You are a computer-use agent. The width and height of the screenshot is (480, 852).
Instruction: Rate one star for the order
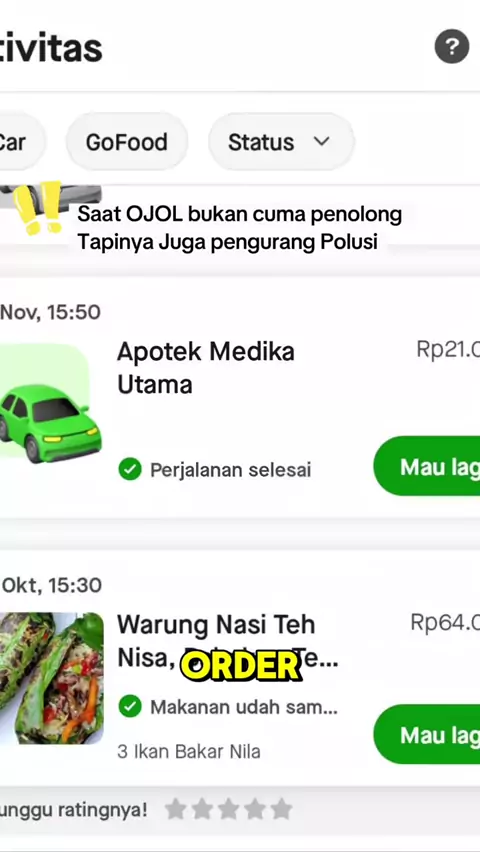point(175,809)
